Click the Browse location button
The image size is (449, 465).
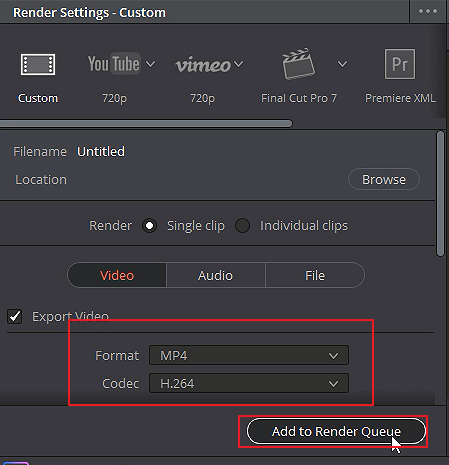tap(384, 179)
